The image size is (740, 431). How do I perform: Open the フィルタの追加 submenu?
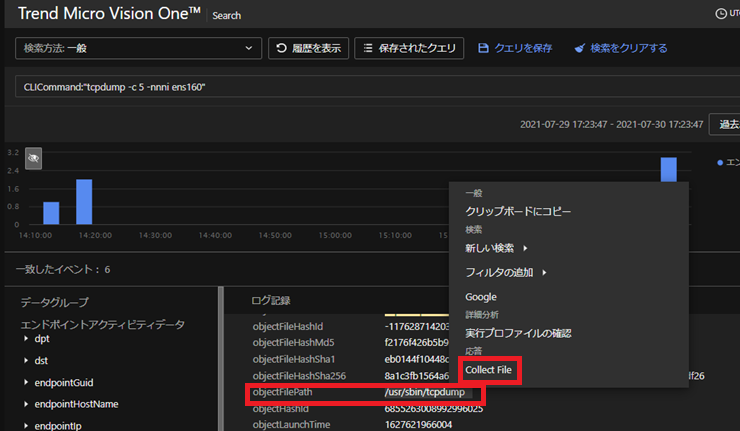tap(505, 272)
